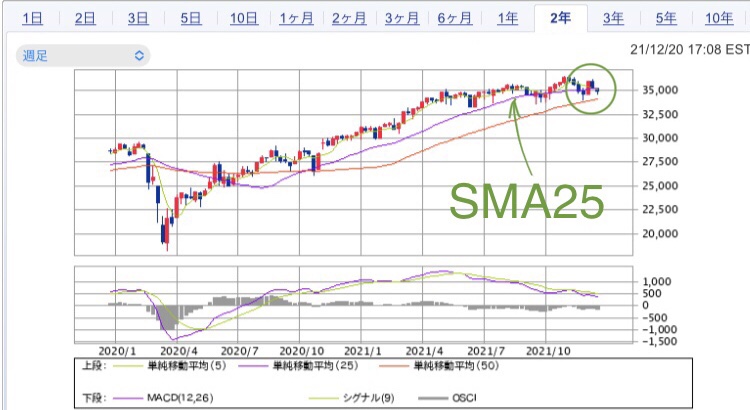The height and width of the screenshot is (410, 750).
Task: View the 3年 chart range
Action: [613, 18]
